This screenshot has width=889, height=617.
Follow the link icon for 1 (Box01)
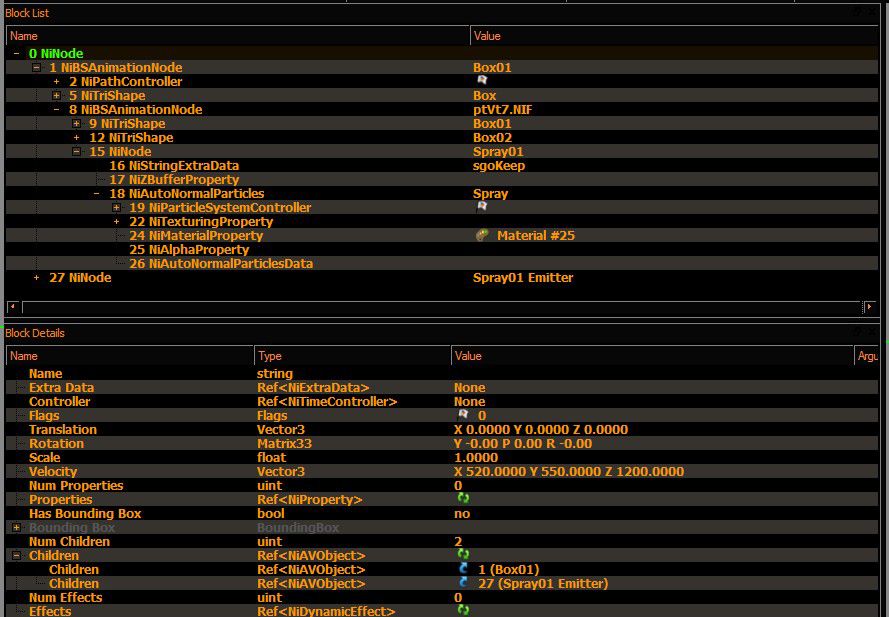click(x=463, y=568)
